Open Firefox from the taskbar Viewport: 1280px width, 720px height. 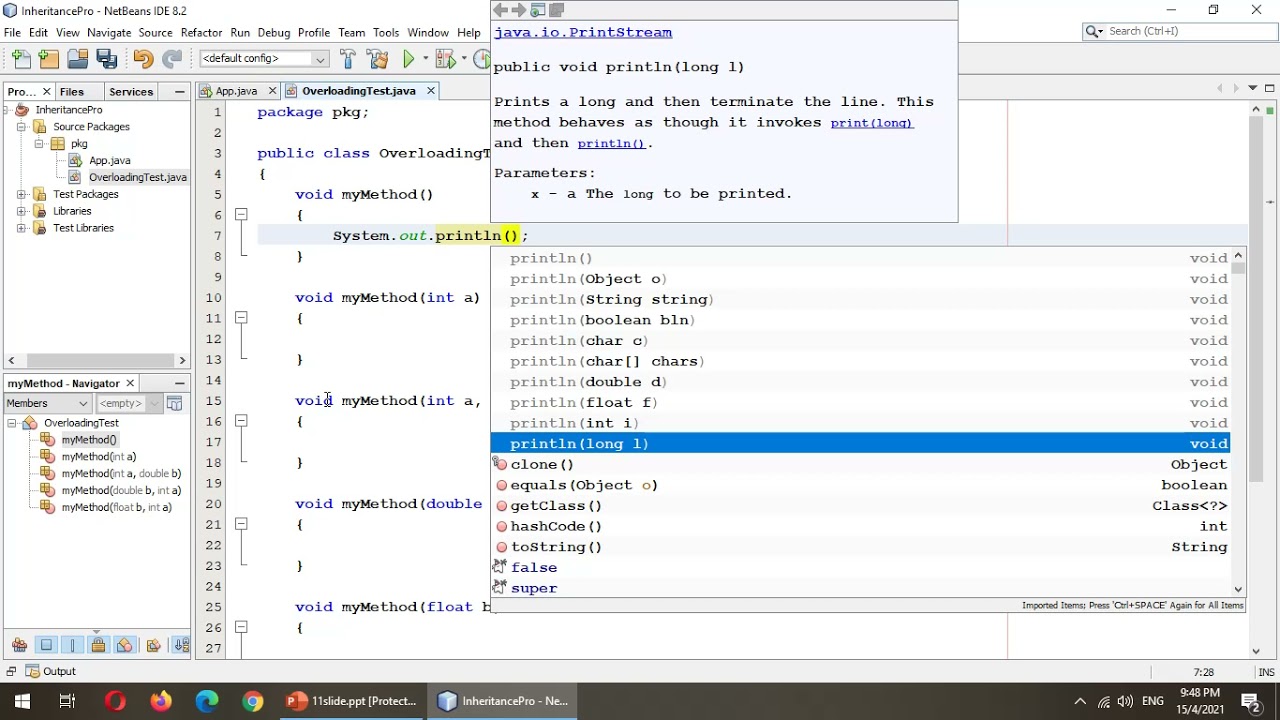160,701
